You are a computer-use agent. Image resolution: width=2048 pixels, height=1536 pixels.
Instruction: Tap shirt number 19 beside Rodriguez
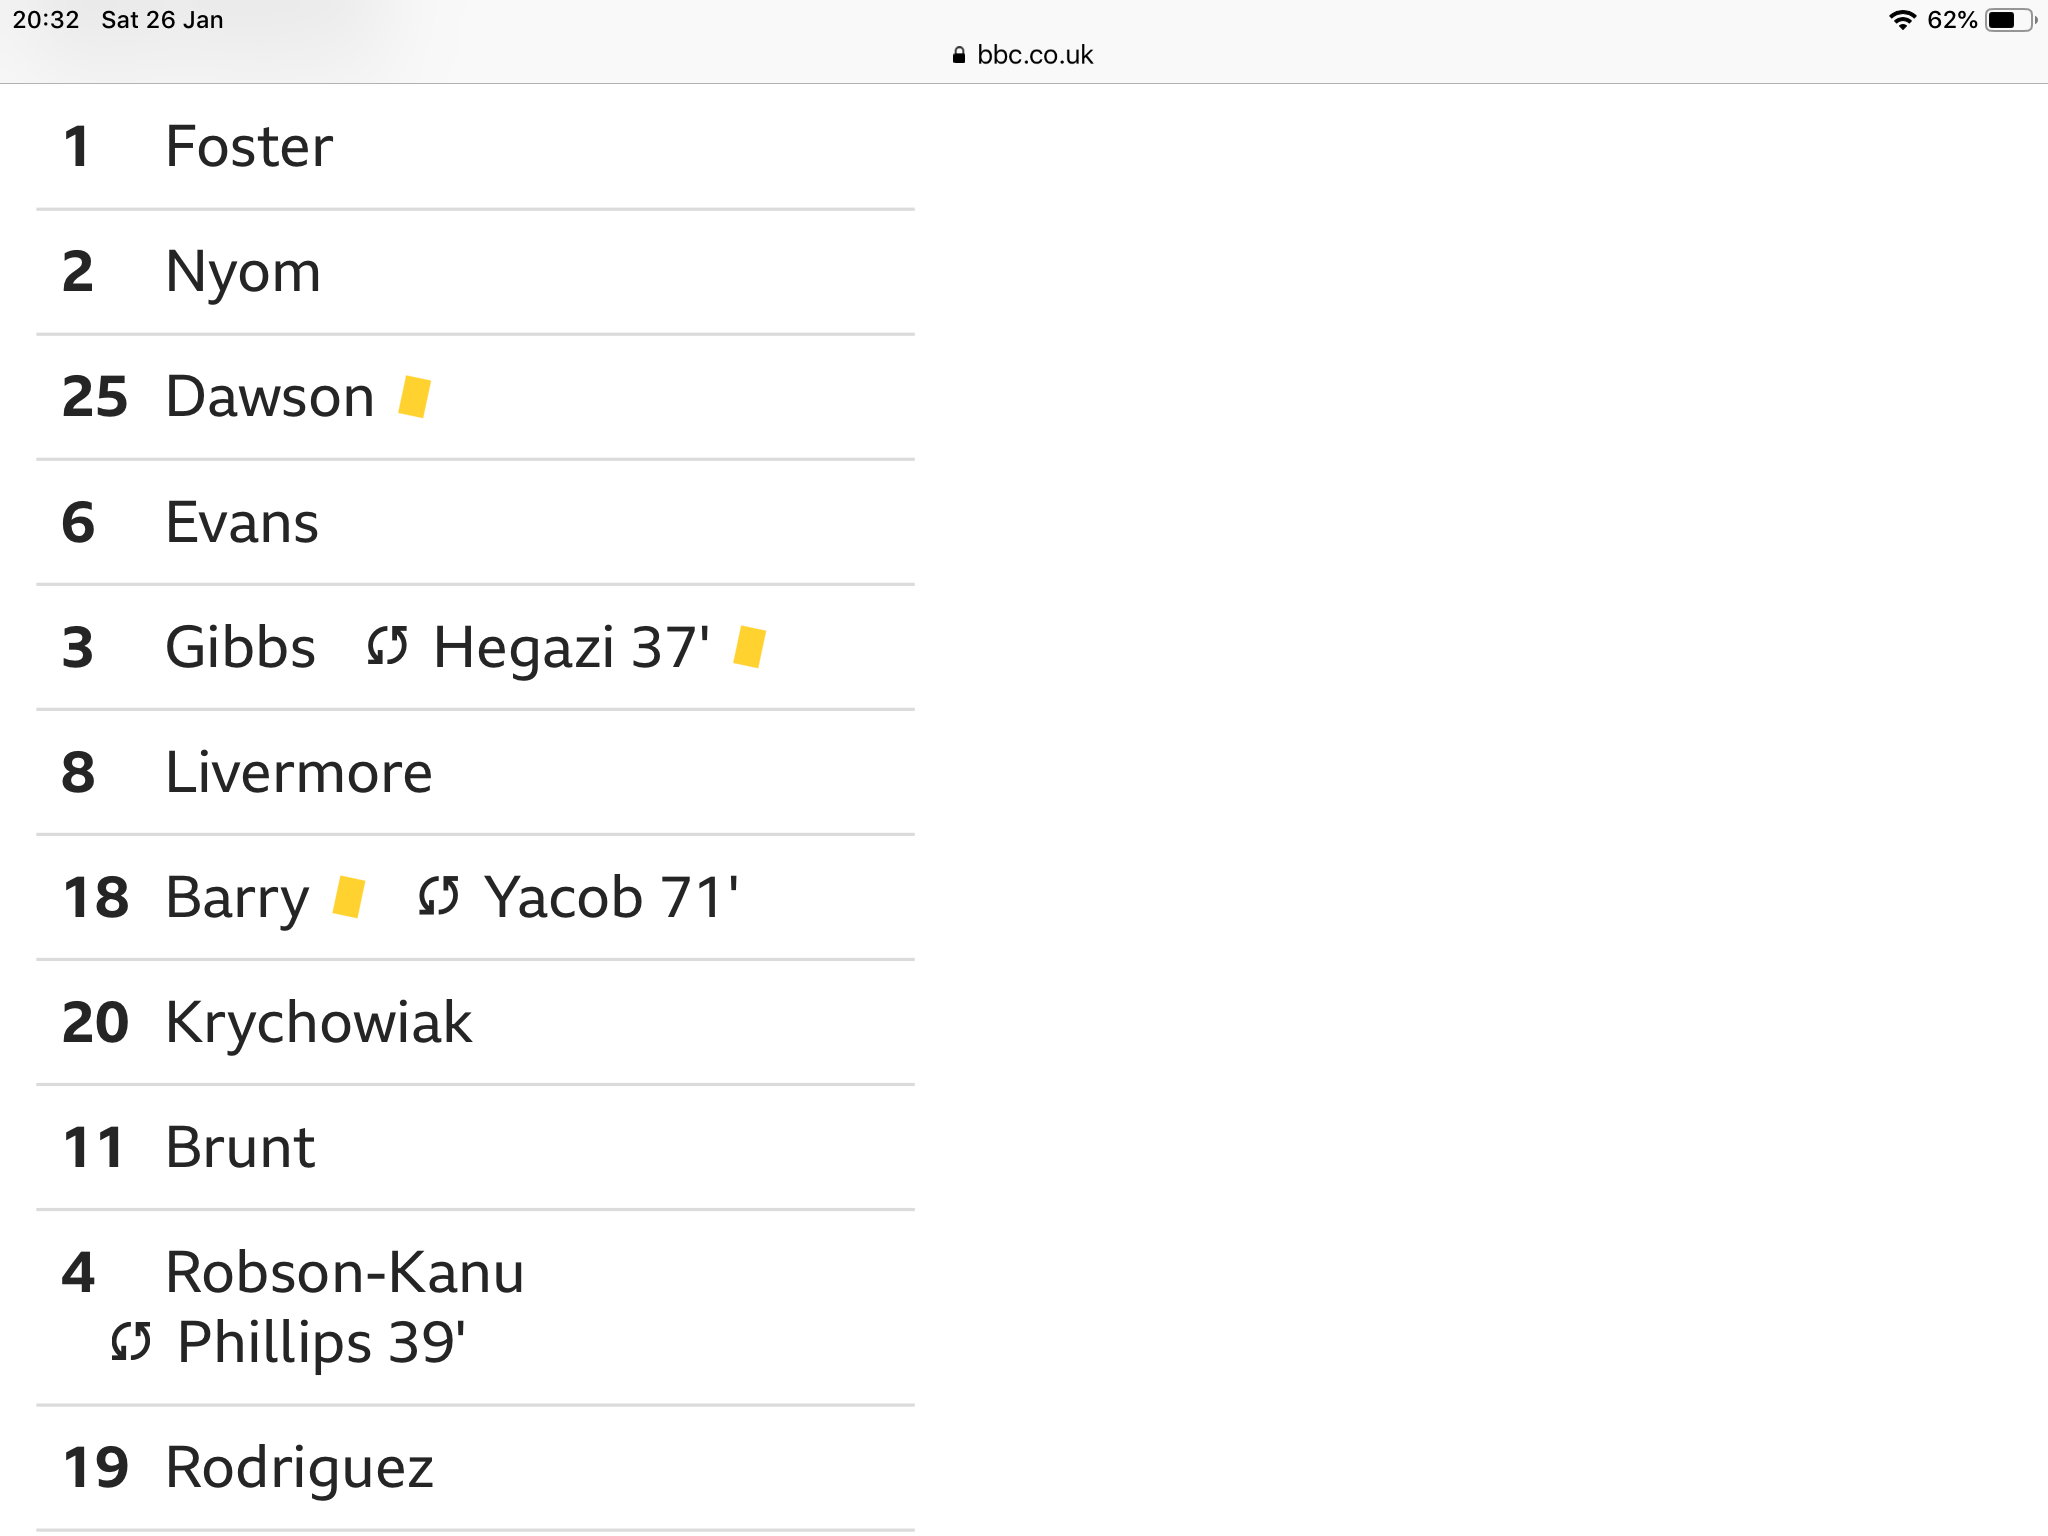[x=95, y=1467]
